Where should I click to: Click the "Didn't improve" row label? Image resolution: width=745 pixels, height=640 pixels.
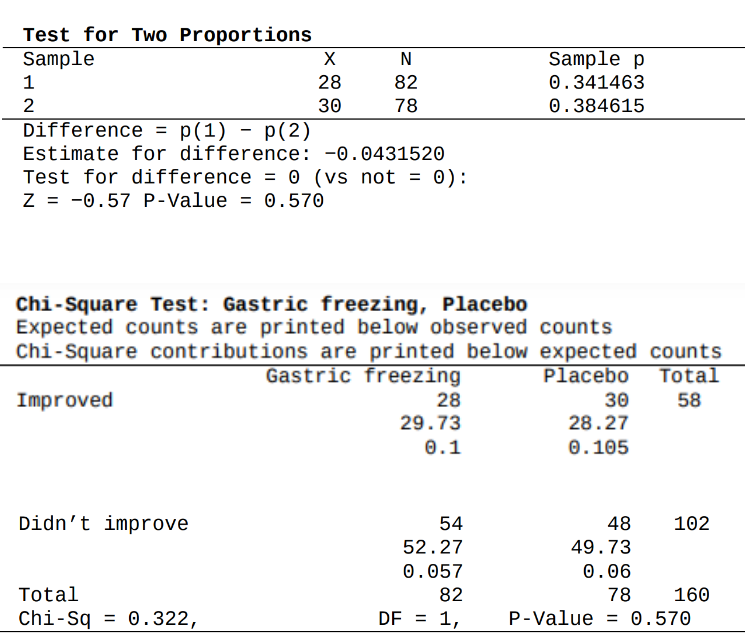(103, 524)
